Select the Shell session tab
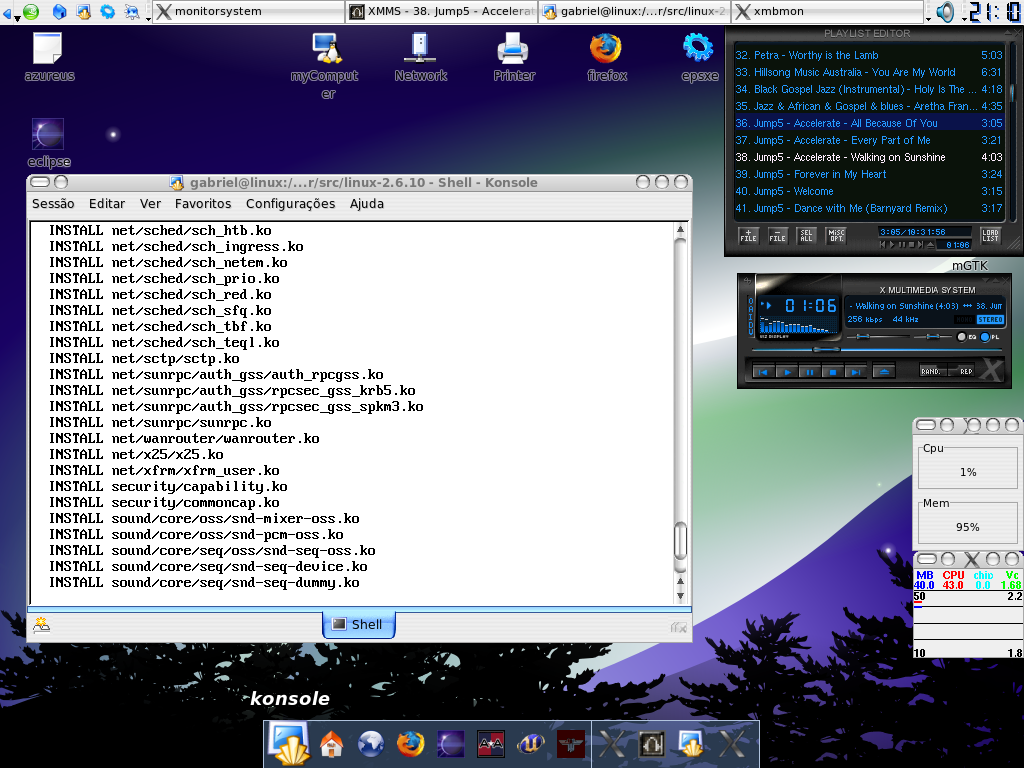The height and width of the screenshot is (768, 1024). tap(359, 624)
